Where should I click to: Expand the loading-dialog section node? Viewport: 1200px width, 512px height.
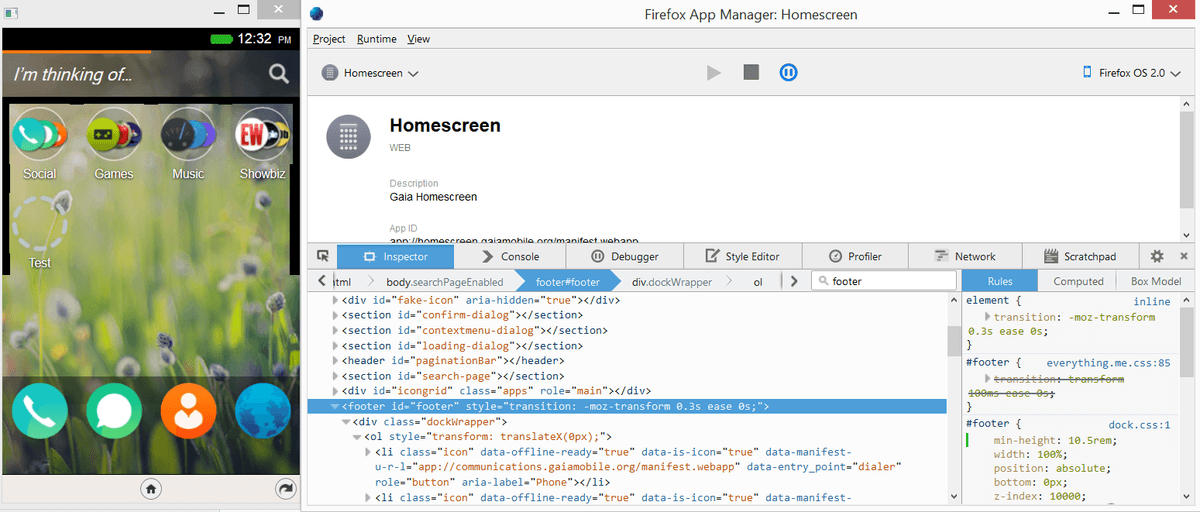coord(336,346)
